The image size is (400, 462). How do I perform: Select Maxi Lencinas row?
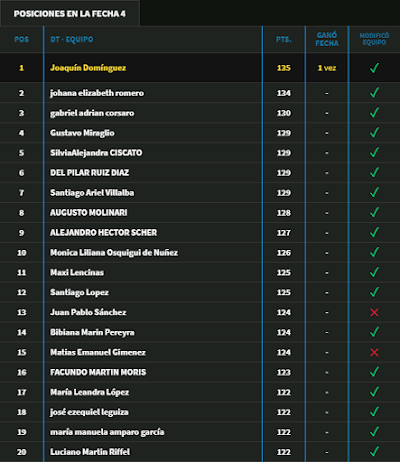[200, 272]
